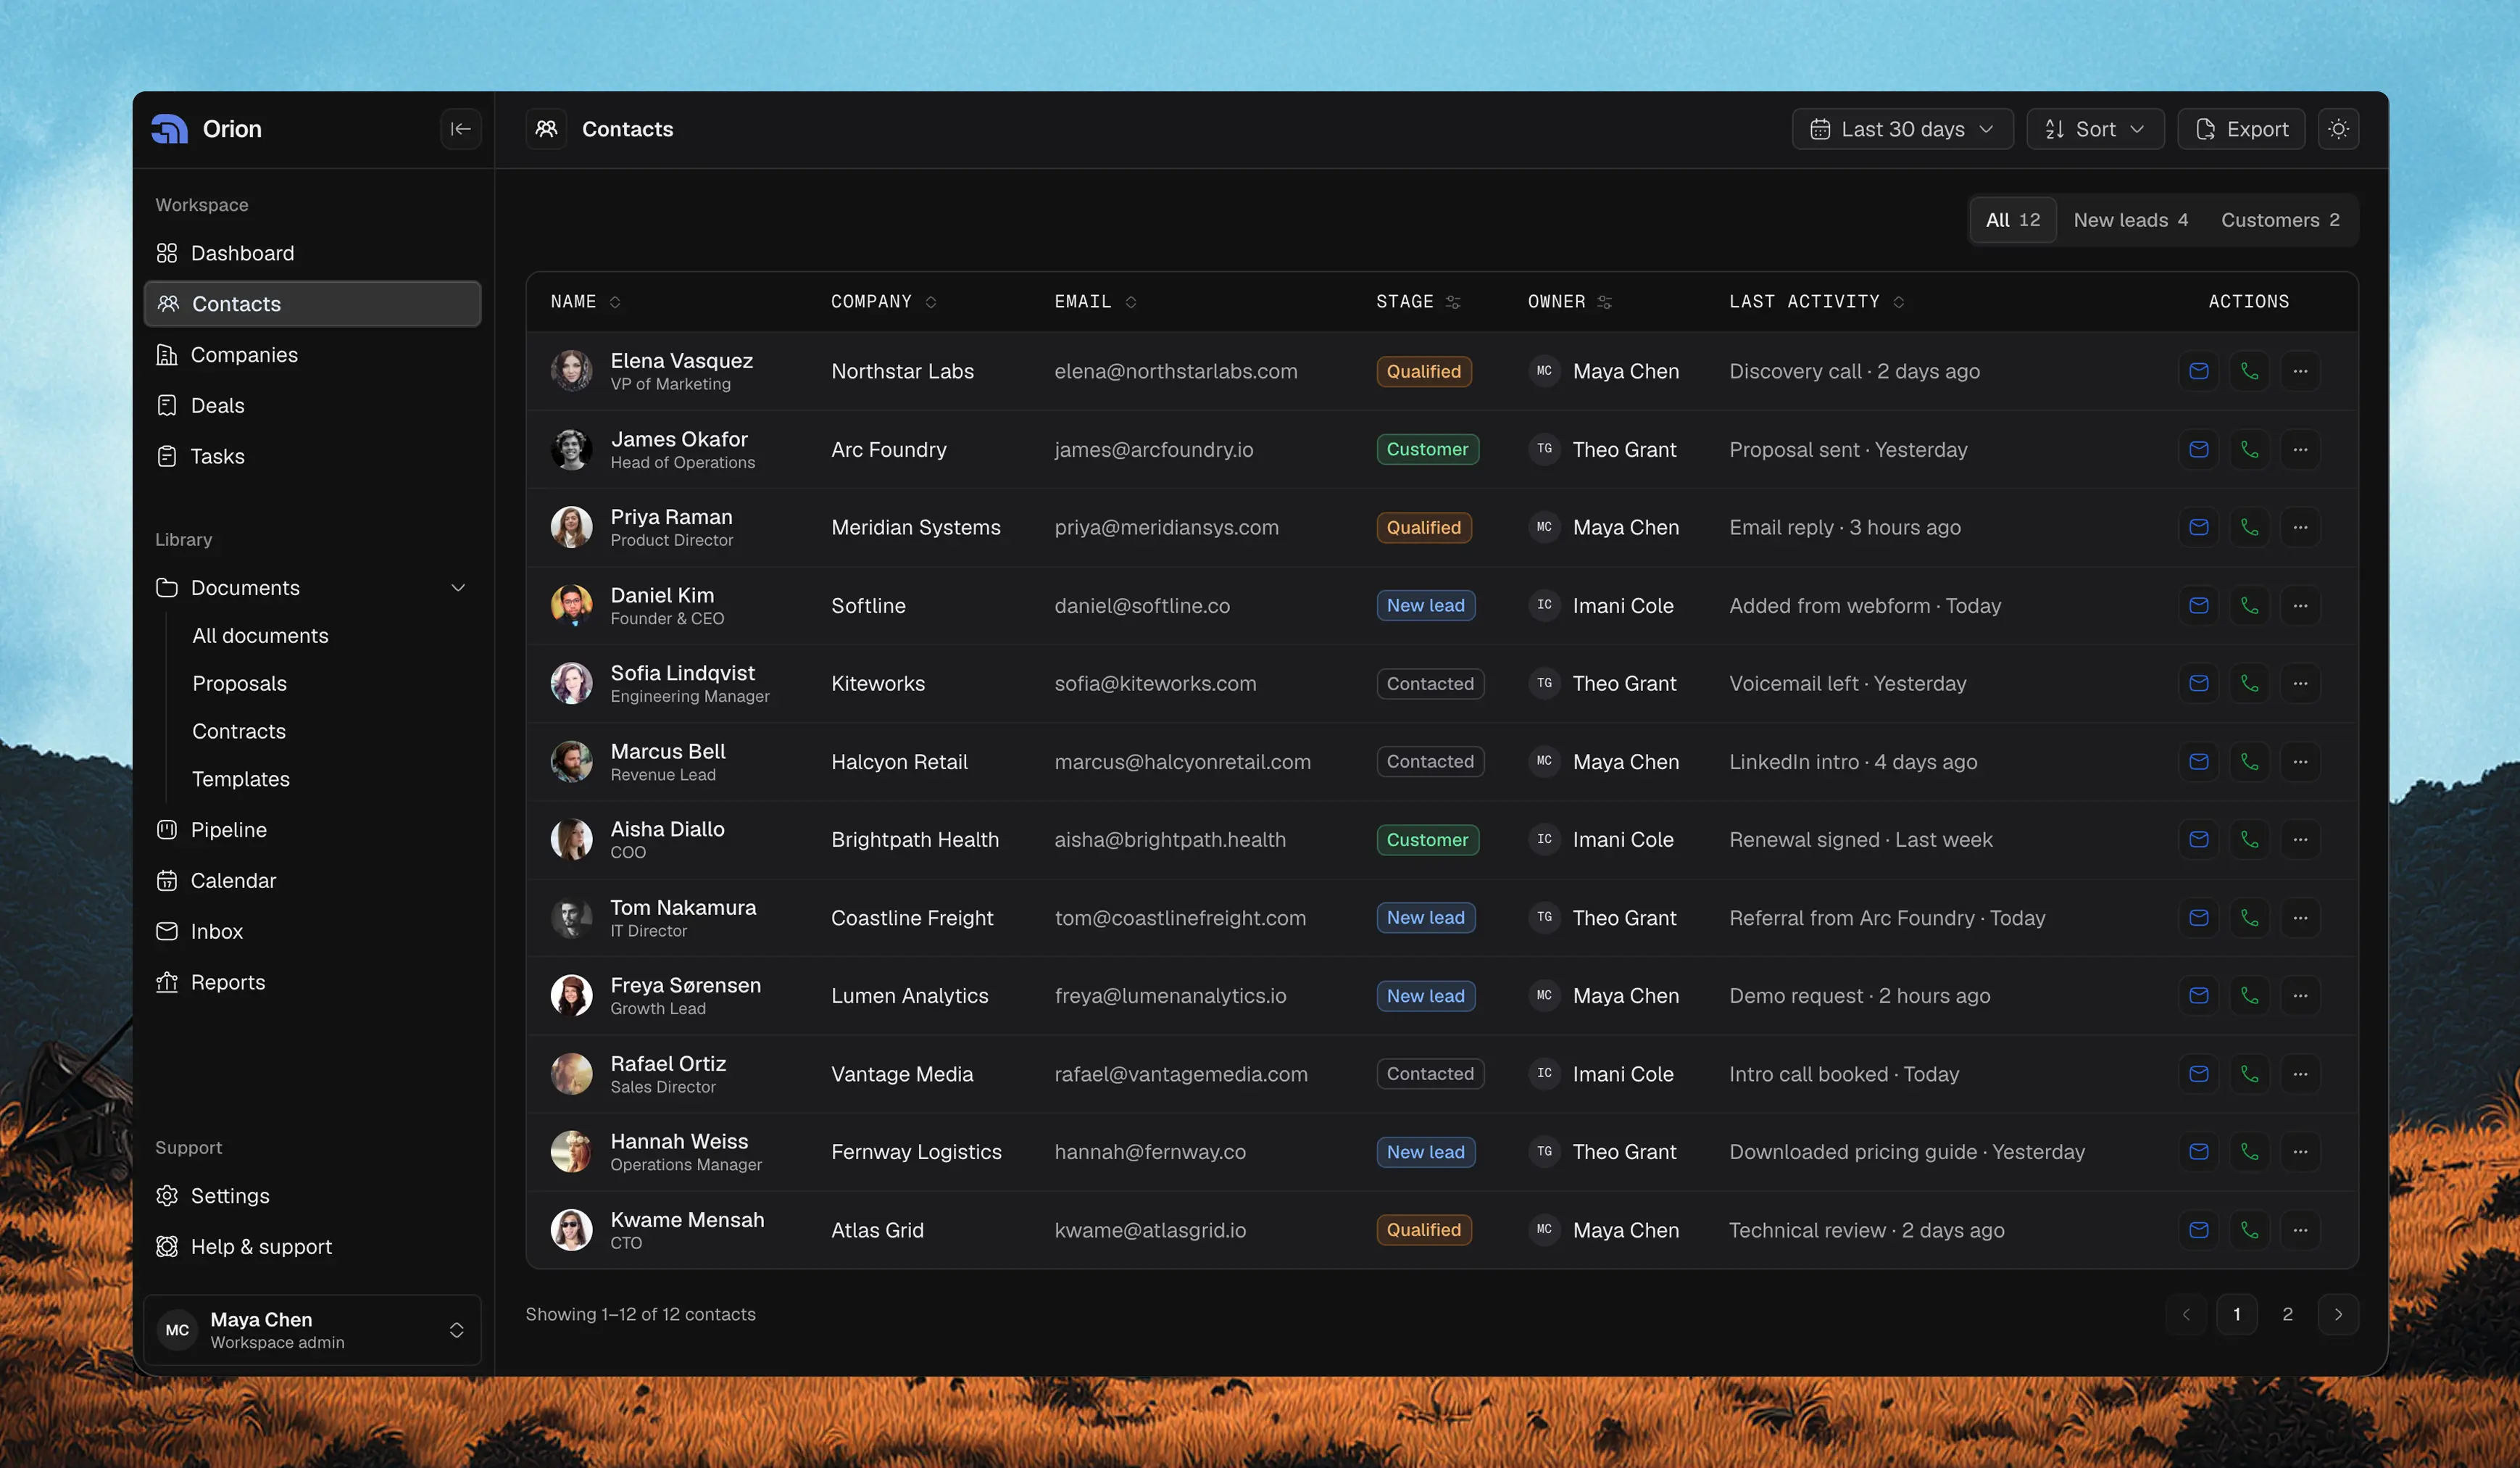Email Daniel Kim via mail icon
The width and height of the screenshot is (2520, 1468).
click(2198, 605)
